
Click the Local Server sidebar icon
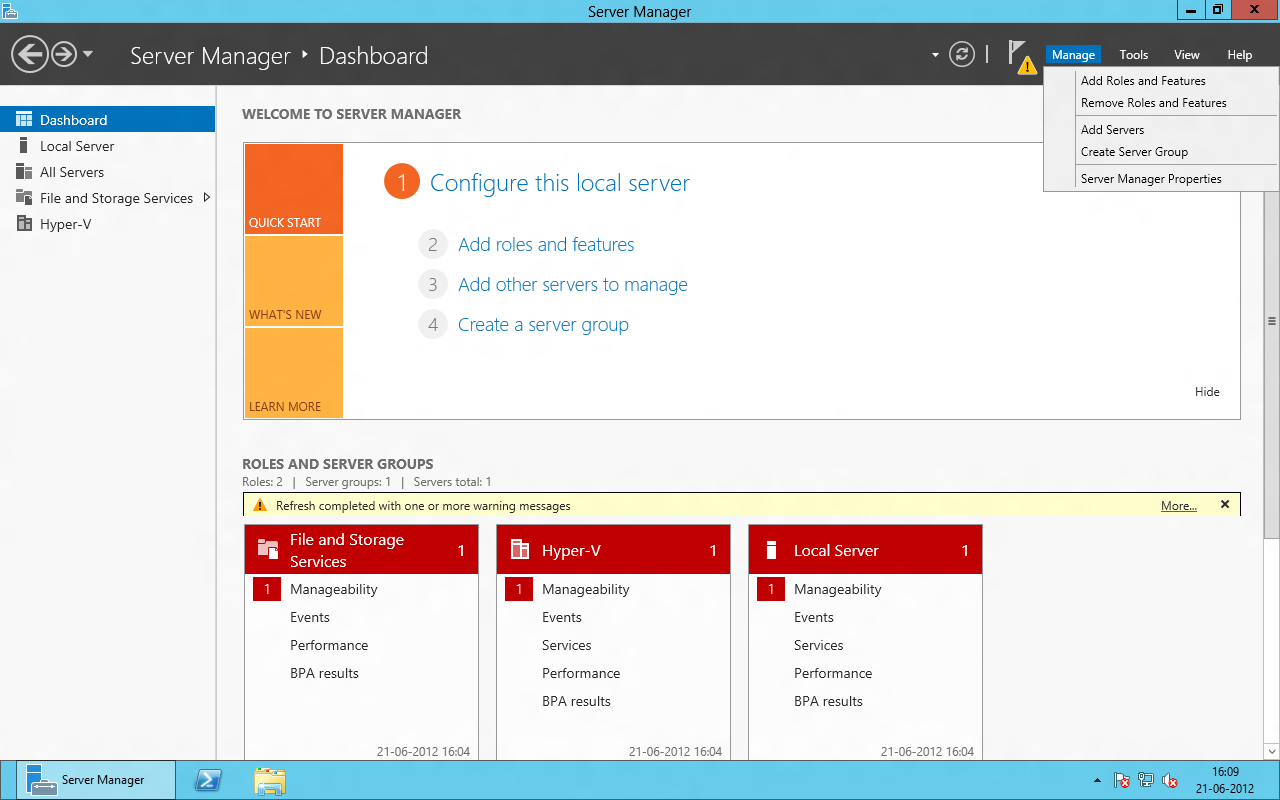coord(24,145)
